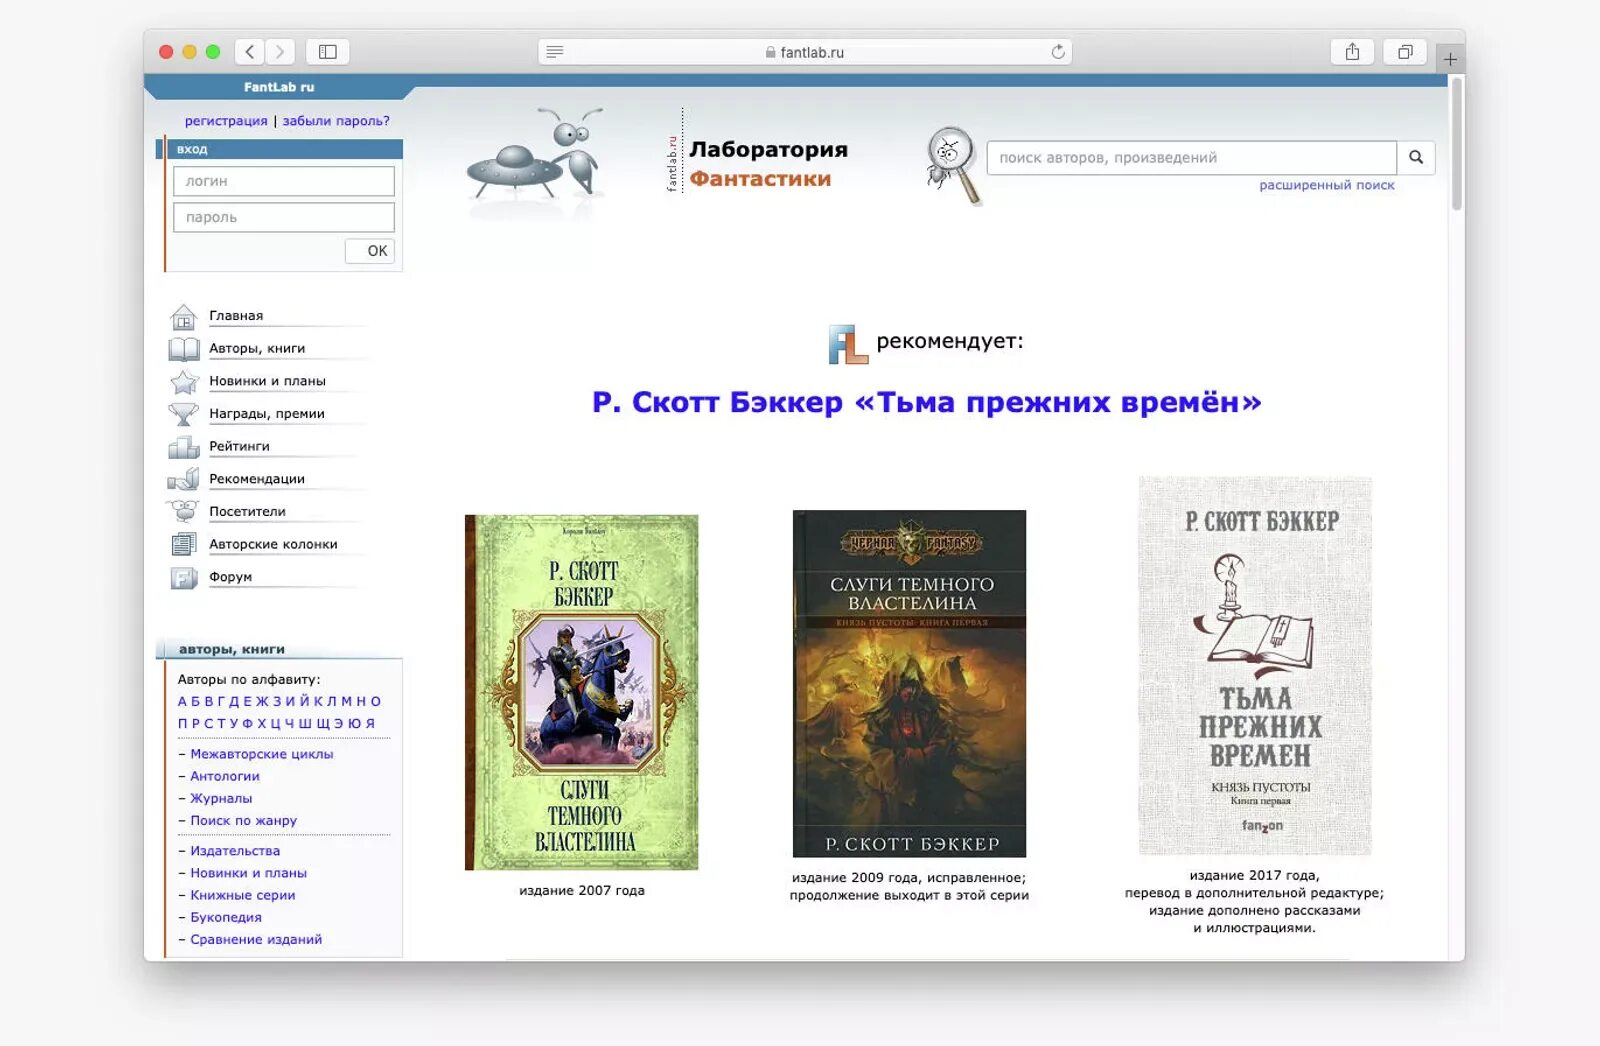Select letter А in authors alphabet
1600x1046 pixels.
(x=183, y=702)
